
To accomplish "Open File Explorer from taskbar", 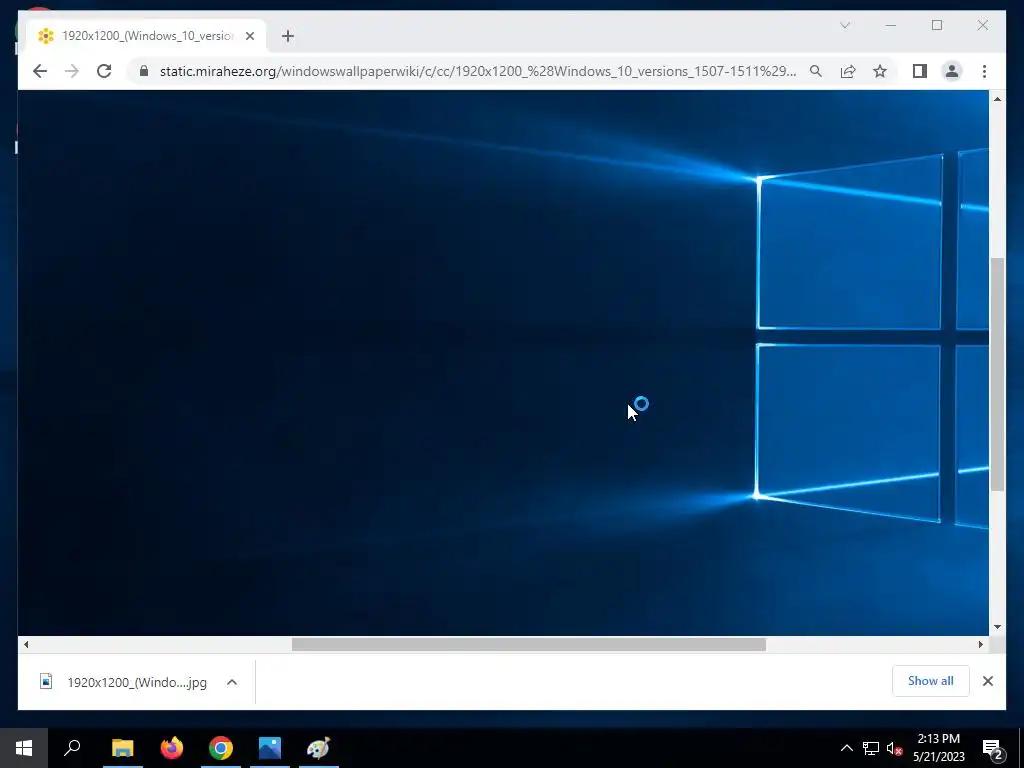I will click(x=122, y=748).
